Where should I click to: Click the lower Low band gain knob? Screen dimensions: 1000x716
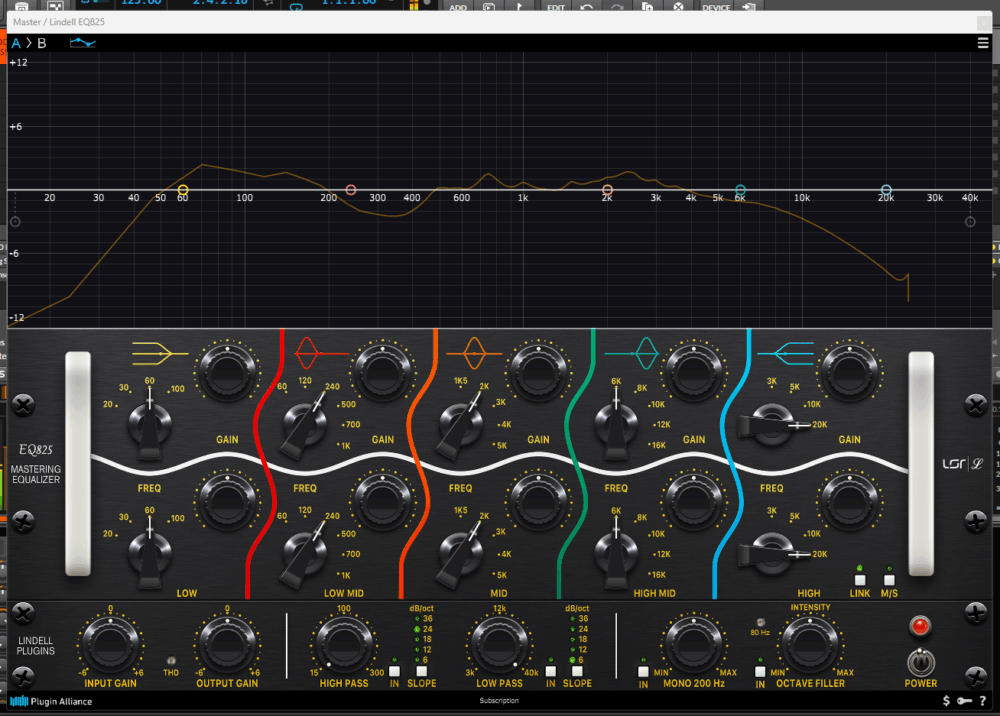click(x=227, y=502)
